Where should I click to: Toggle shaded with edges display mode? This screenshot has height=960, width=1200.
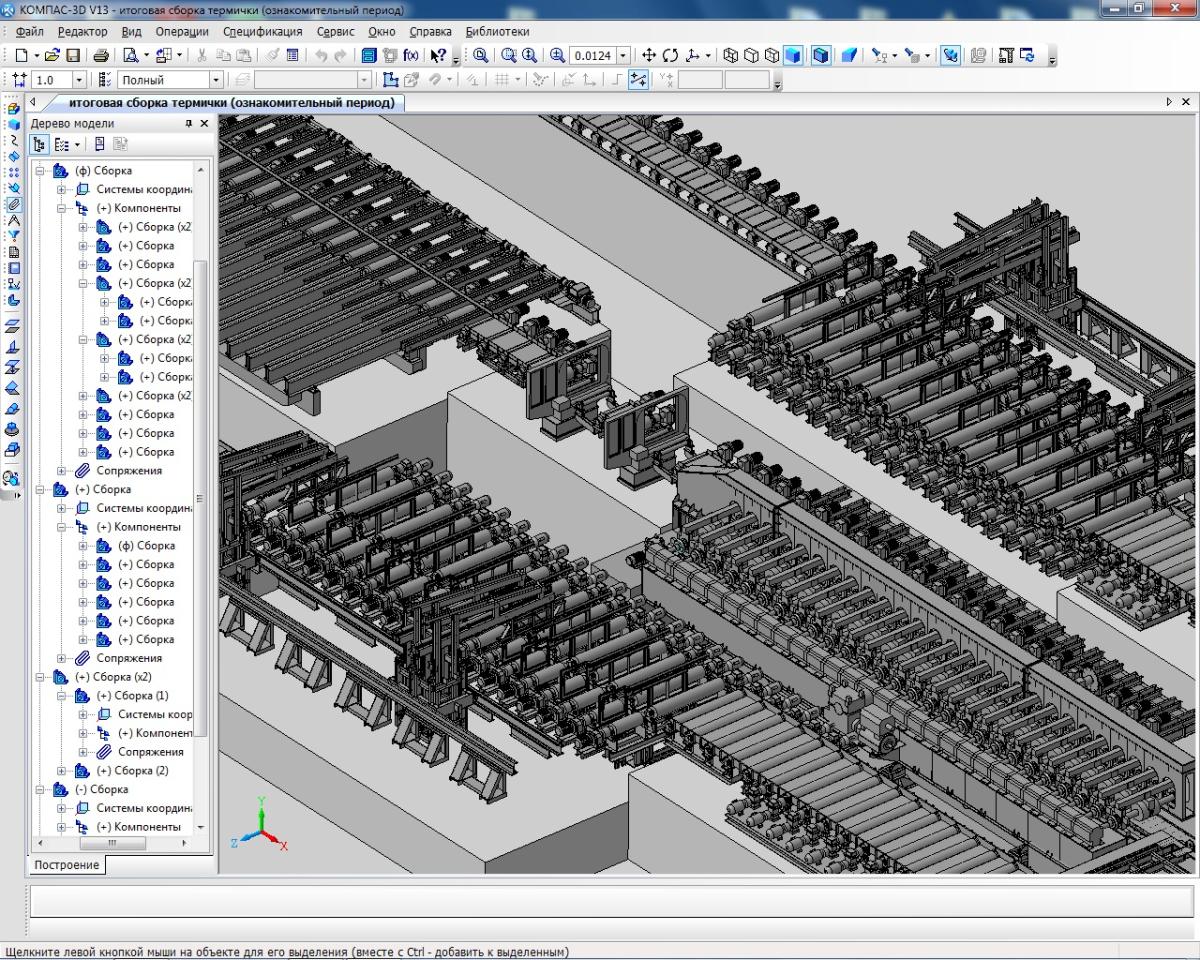(x=821, y=56)
